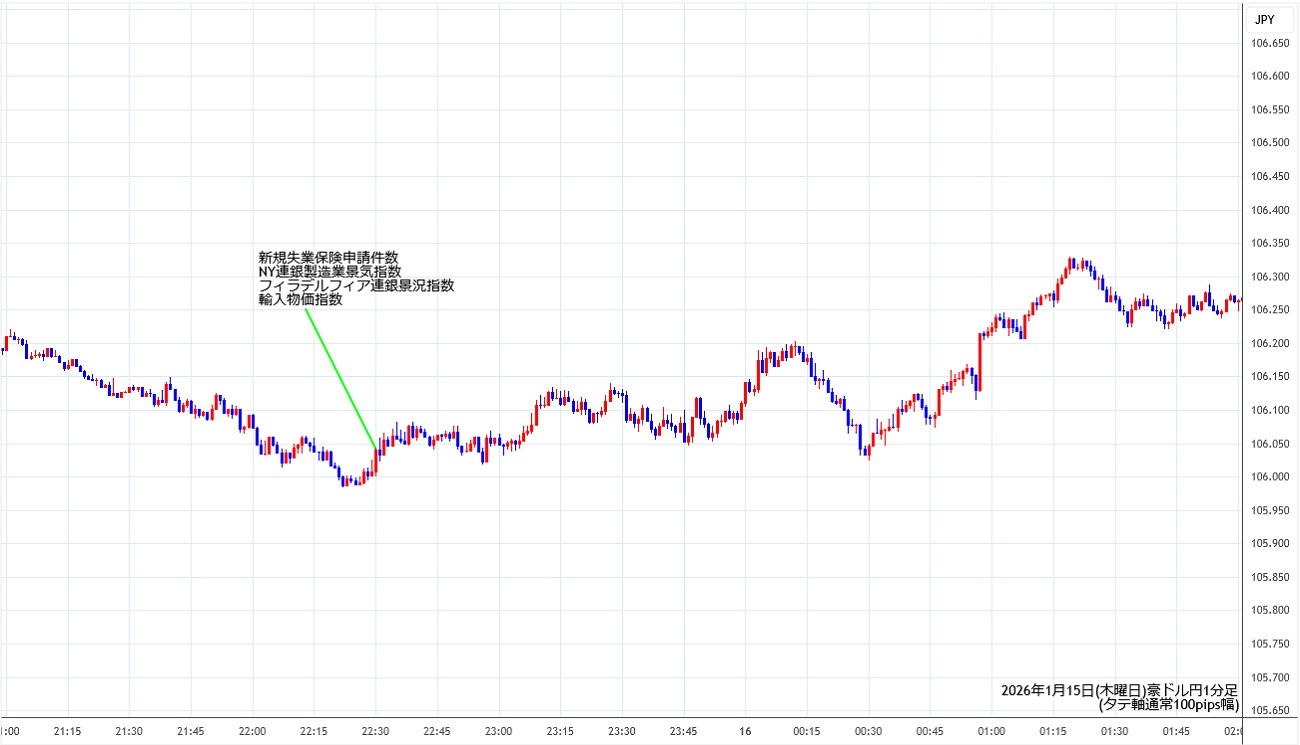Screen dimensions: 1300x745
Task: Click the large red candle before 01:00
Action: pos(980,360)
